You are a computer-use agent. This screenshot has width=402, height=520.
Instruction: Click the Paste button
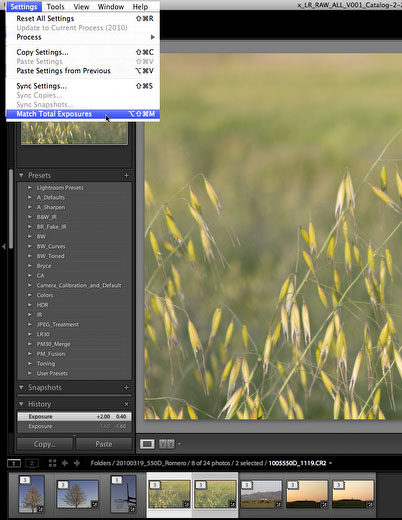point(104,444)
